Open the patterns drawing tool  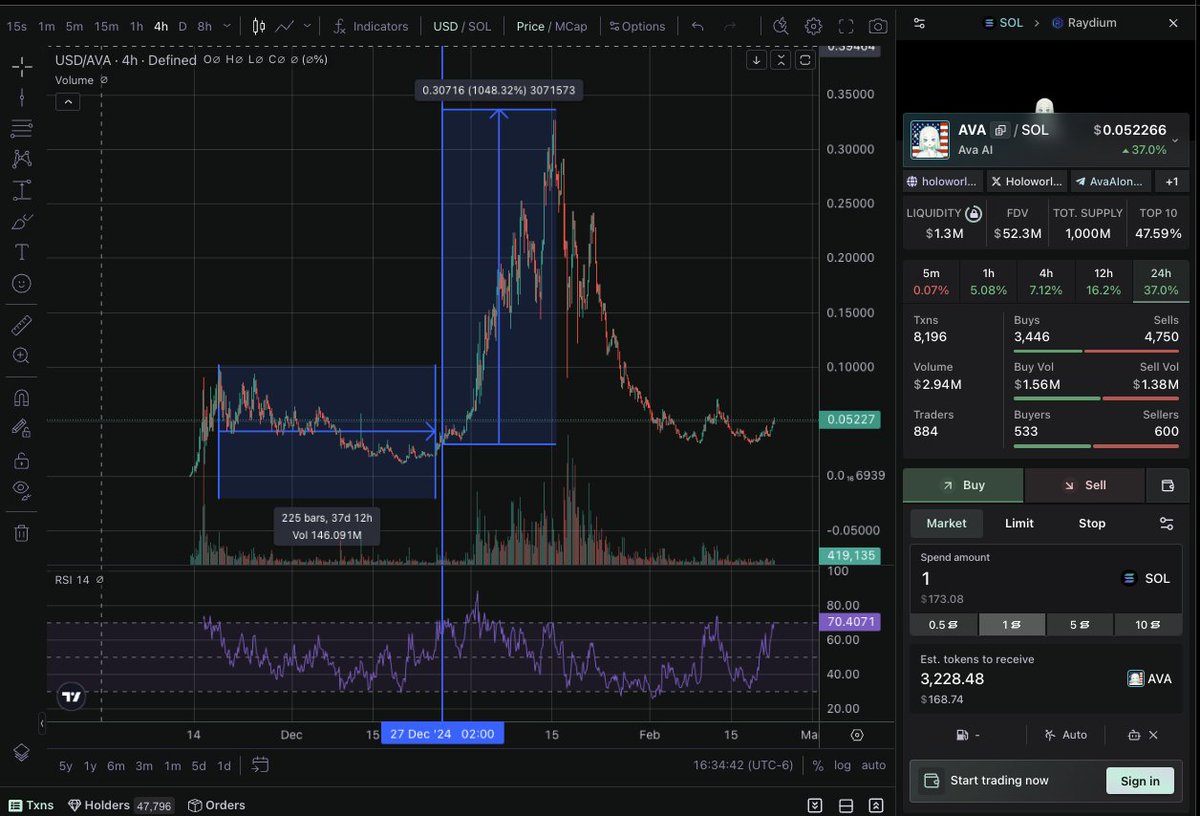click(x=21, y=159)
